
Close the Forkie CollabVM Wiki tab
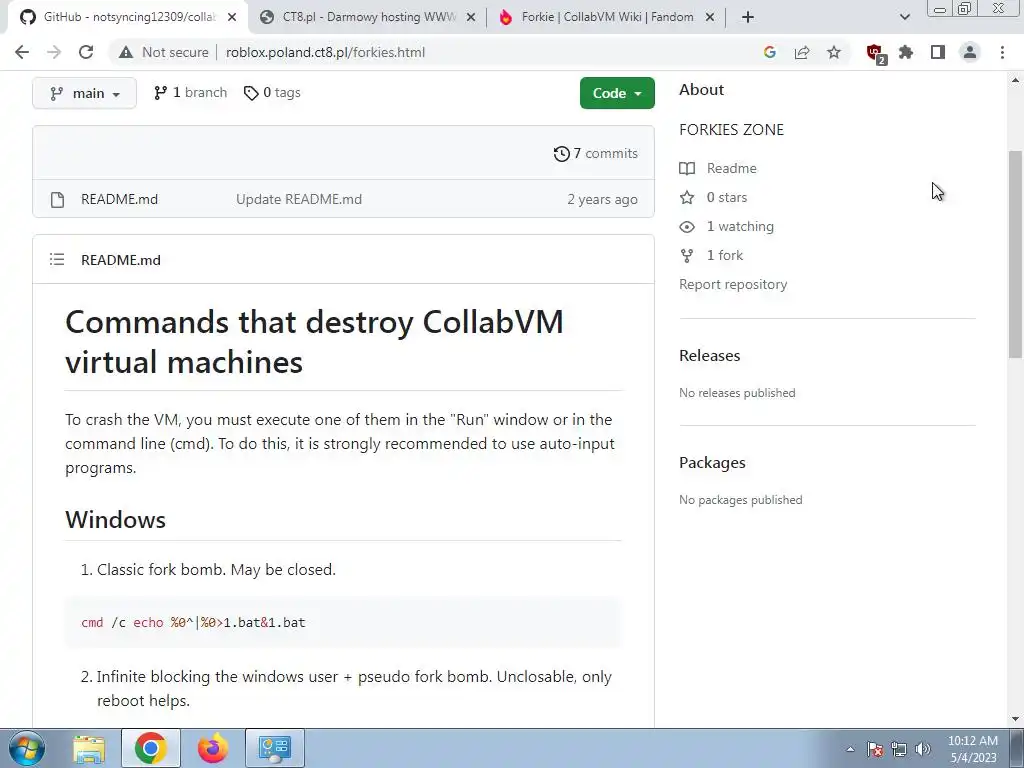pos(710,18)
